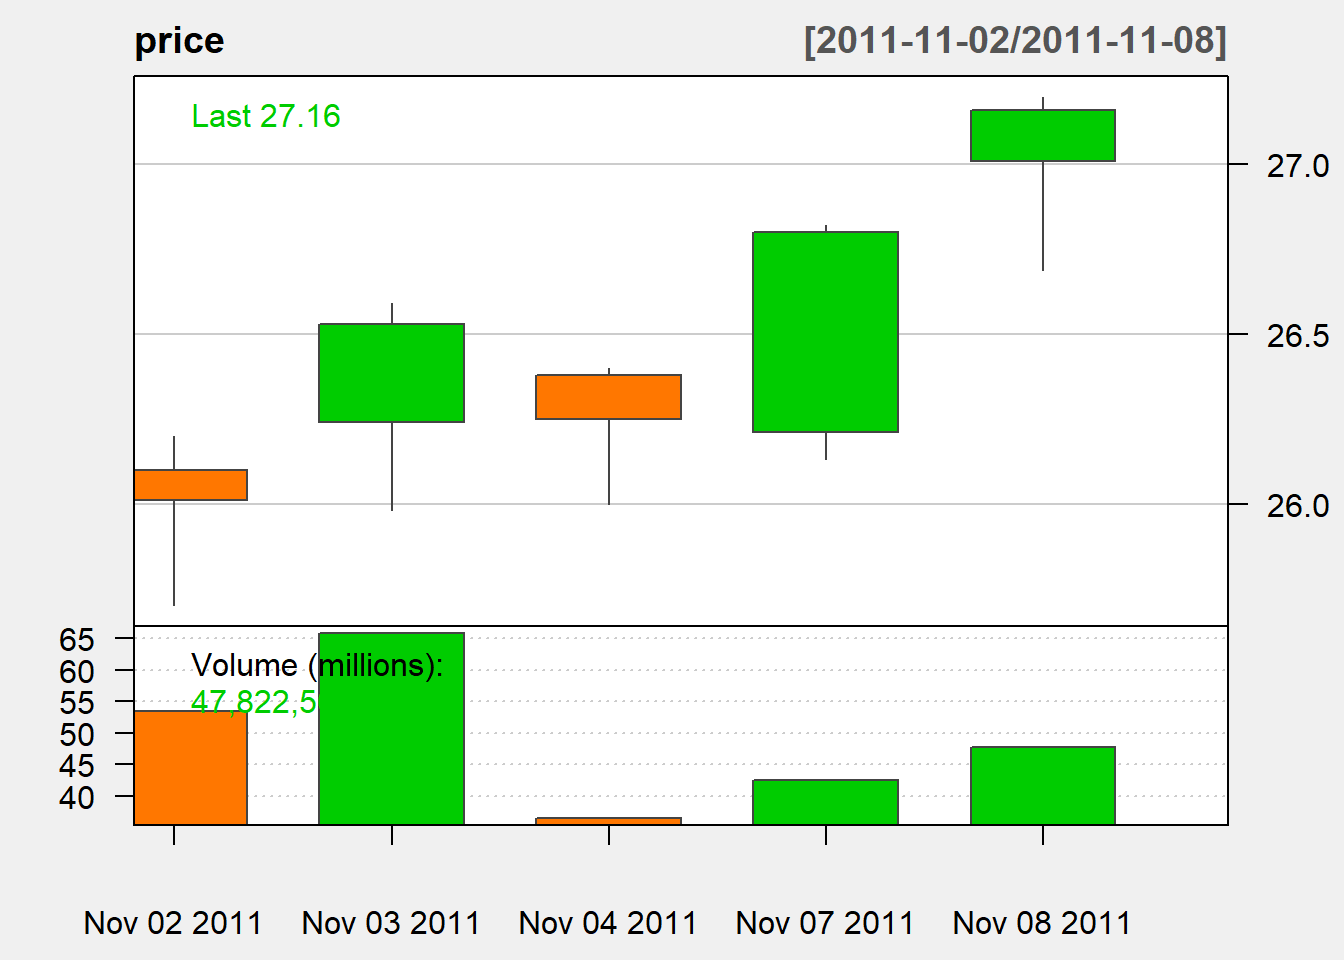The height and width of the screenshot is (960, 1344).
Task: Click the 'Nov 04 2011' date axis label
Action: (x=608, y=922)
